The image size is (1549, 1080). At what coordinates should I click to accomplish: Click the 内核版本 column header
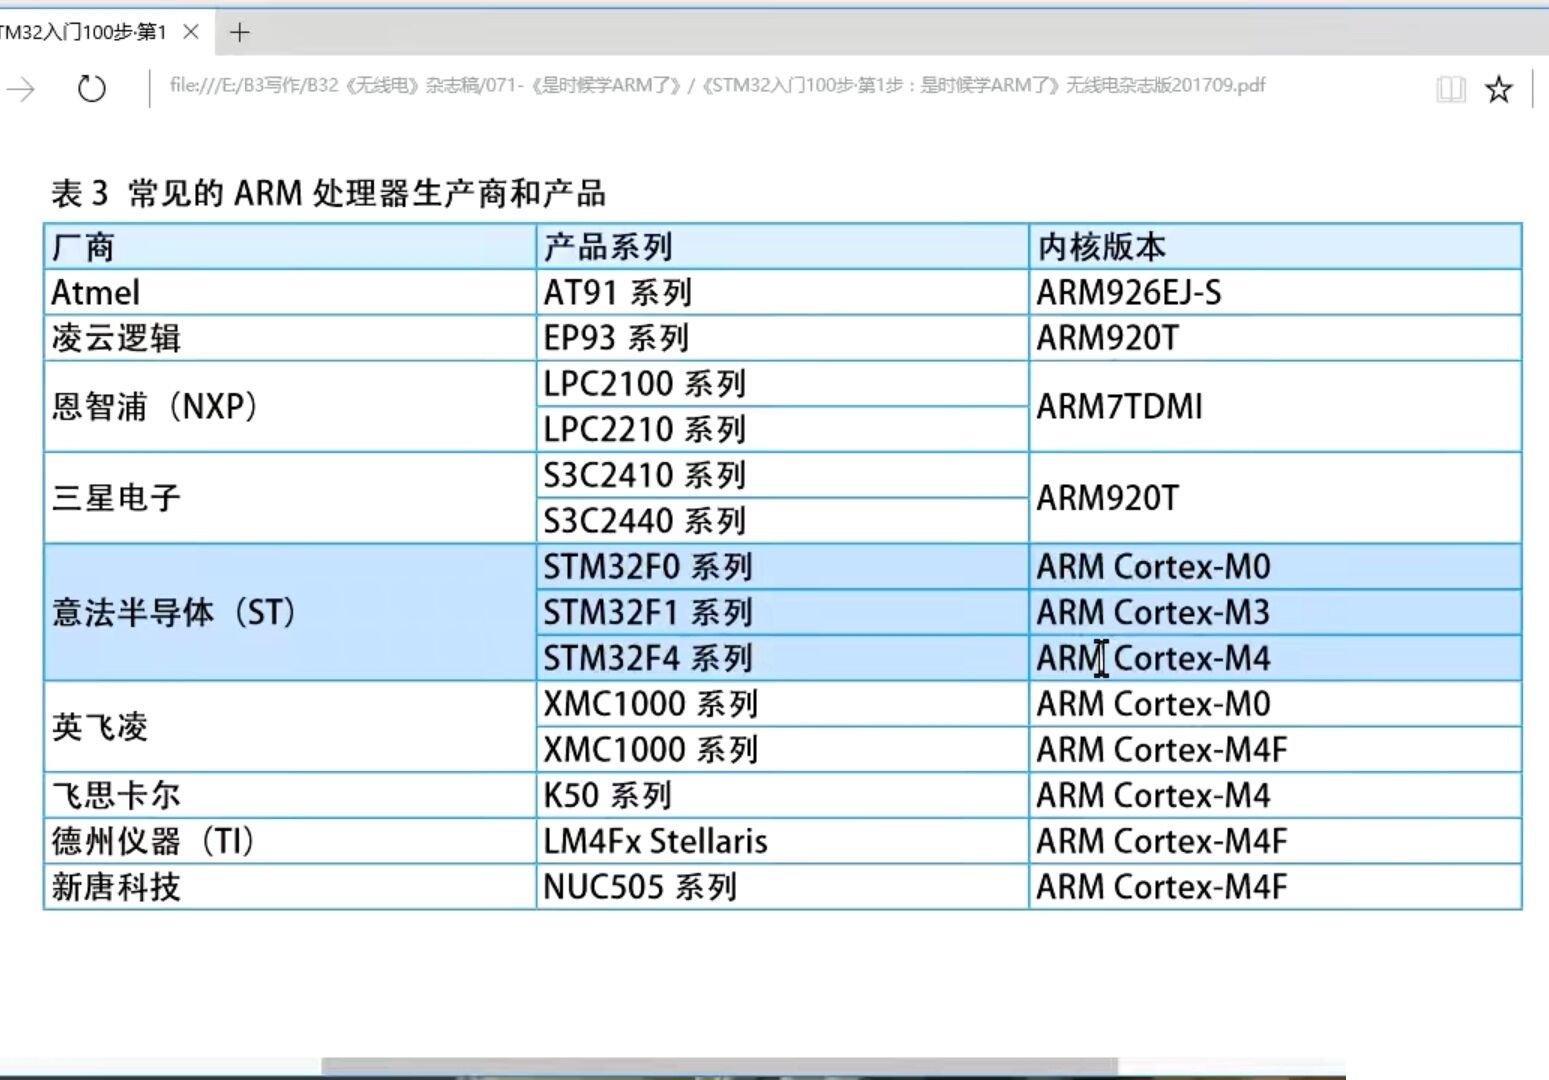[1275, 246]
